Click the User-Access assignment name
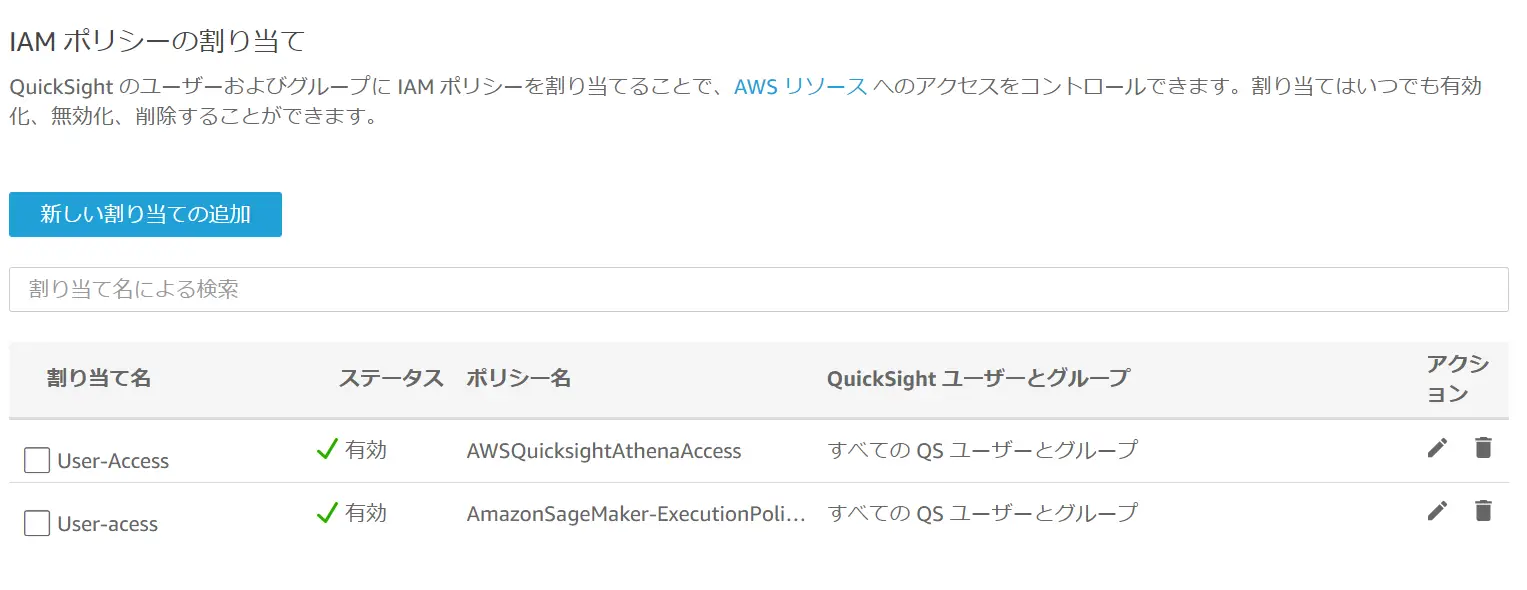 113,461
